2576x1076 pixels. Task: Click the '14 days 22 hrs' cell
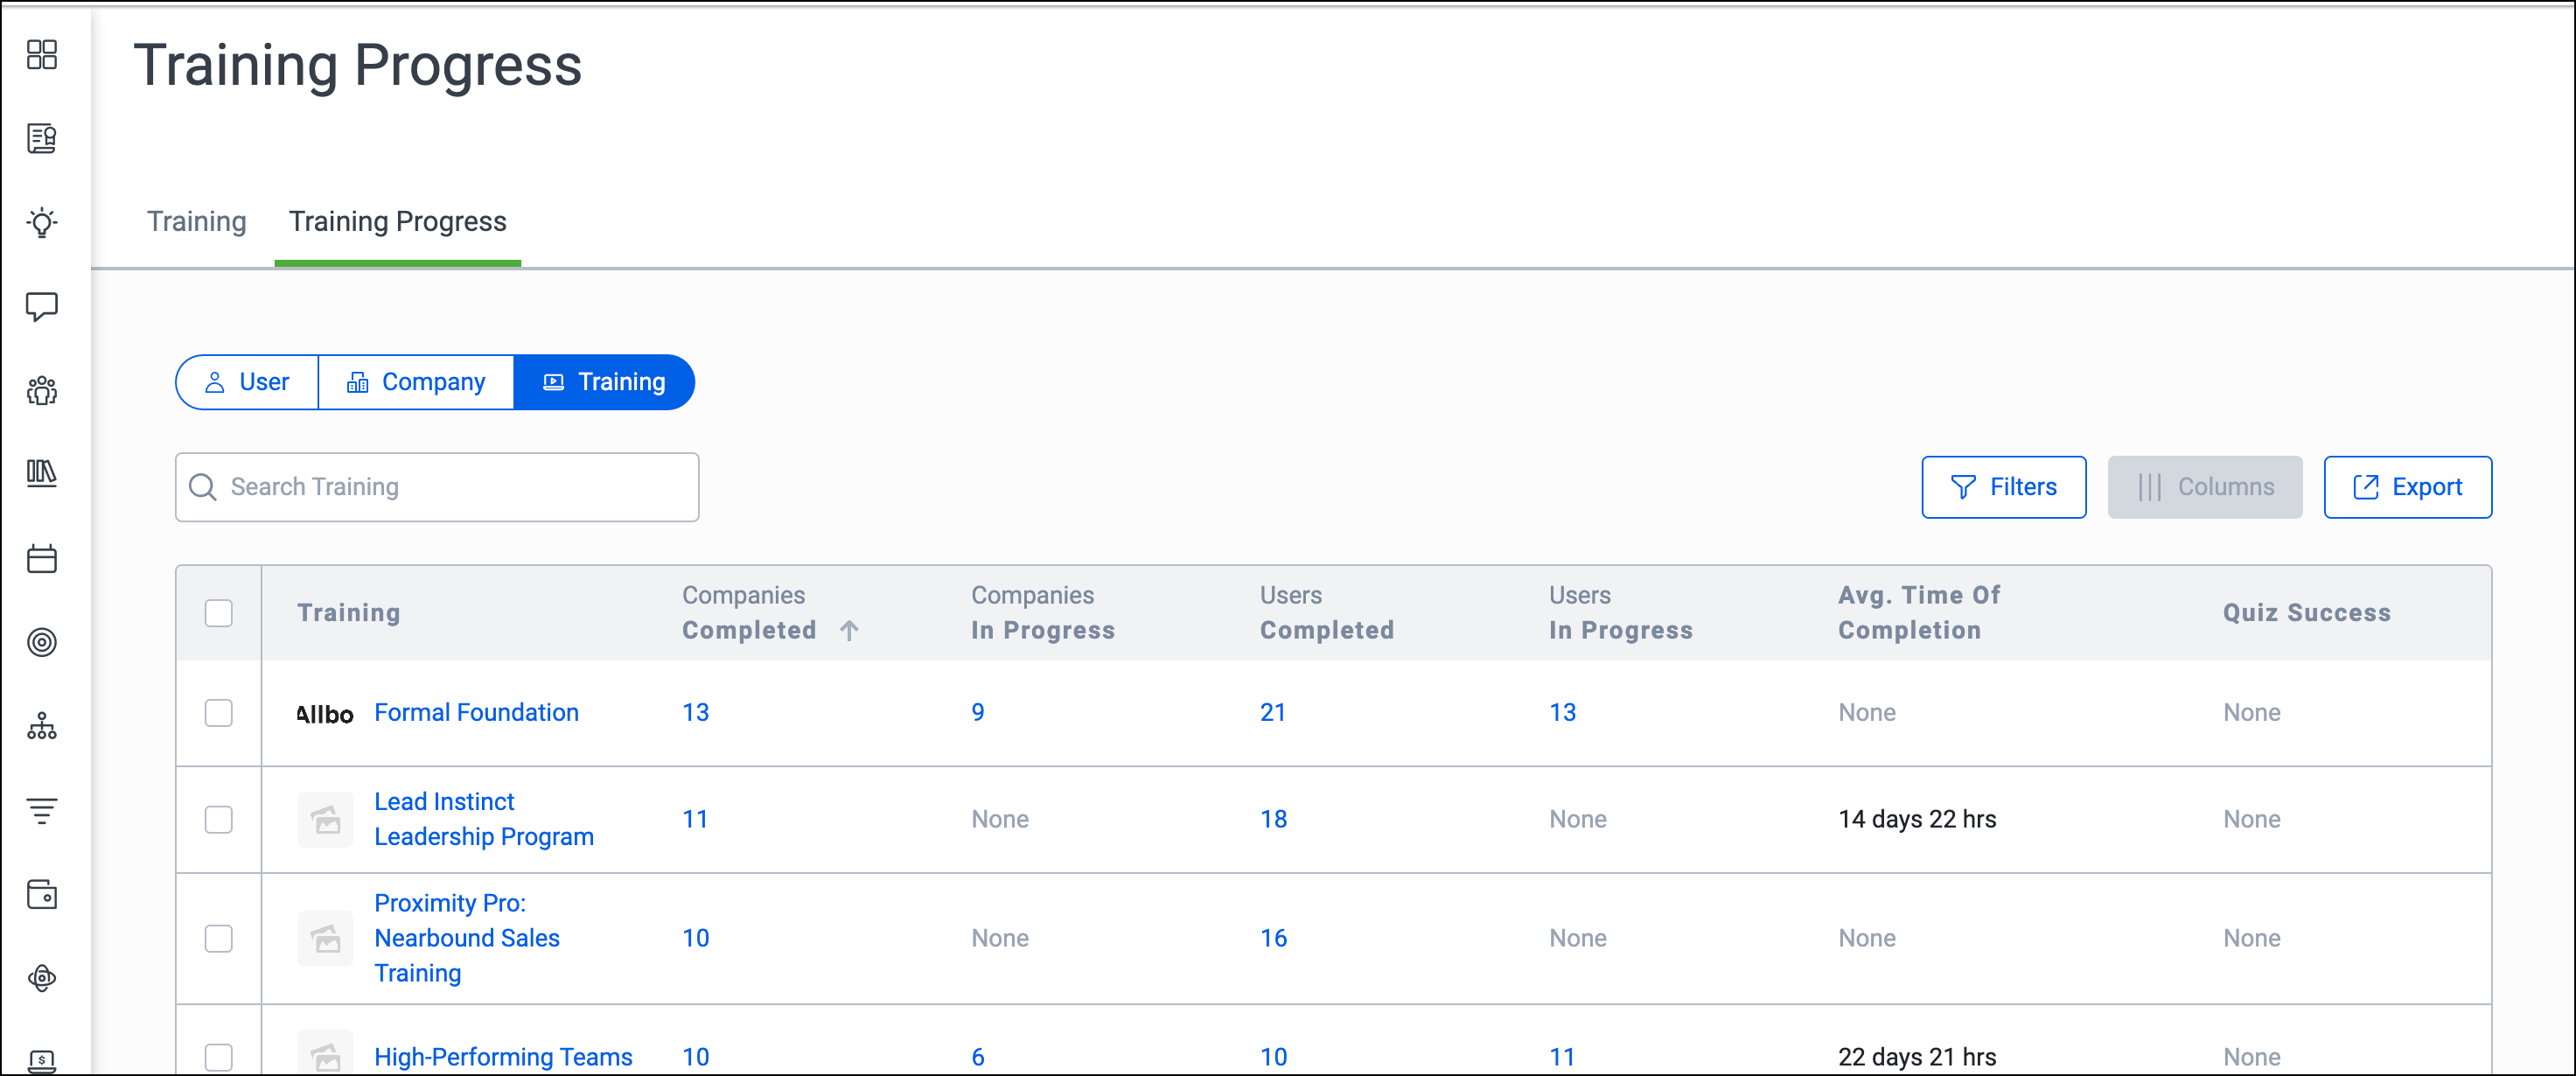tap(1917, 820)
